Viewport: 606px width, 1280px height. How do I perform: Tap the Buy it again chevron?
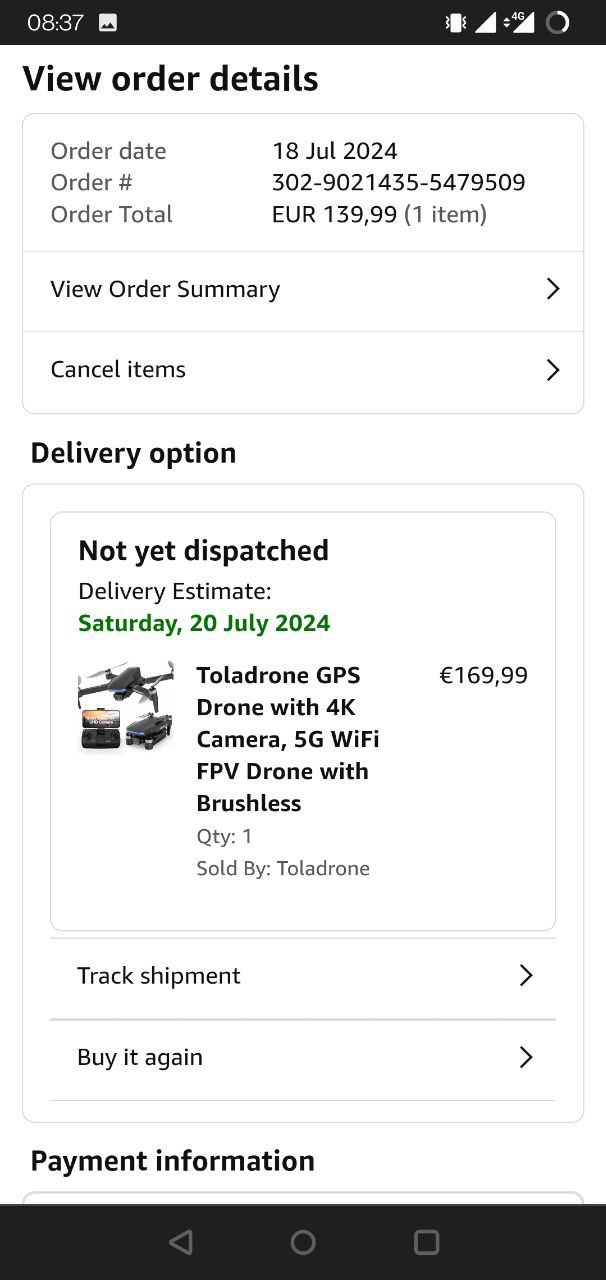526,1057
